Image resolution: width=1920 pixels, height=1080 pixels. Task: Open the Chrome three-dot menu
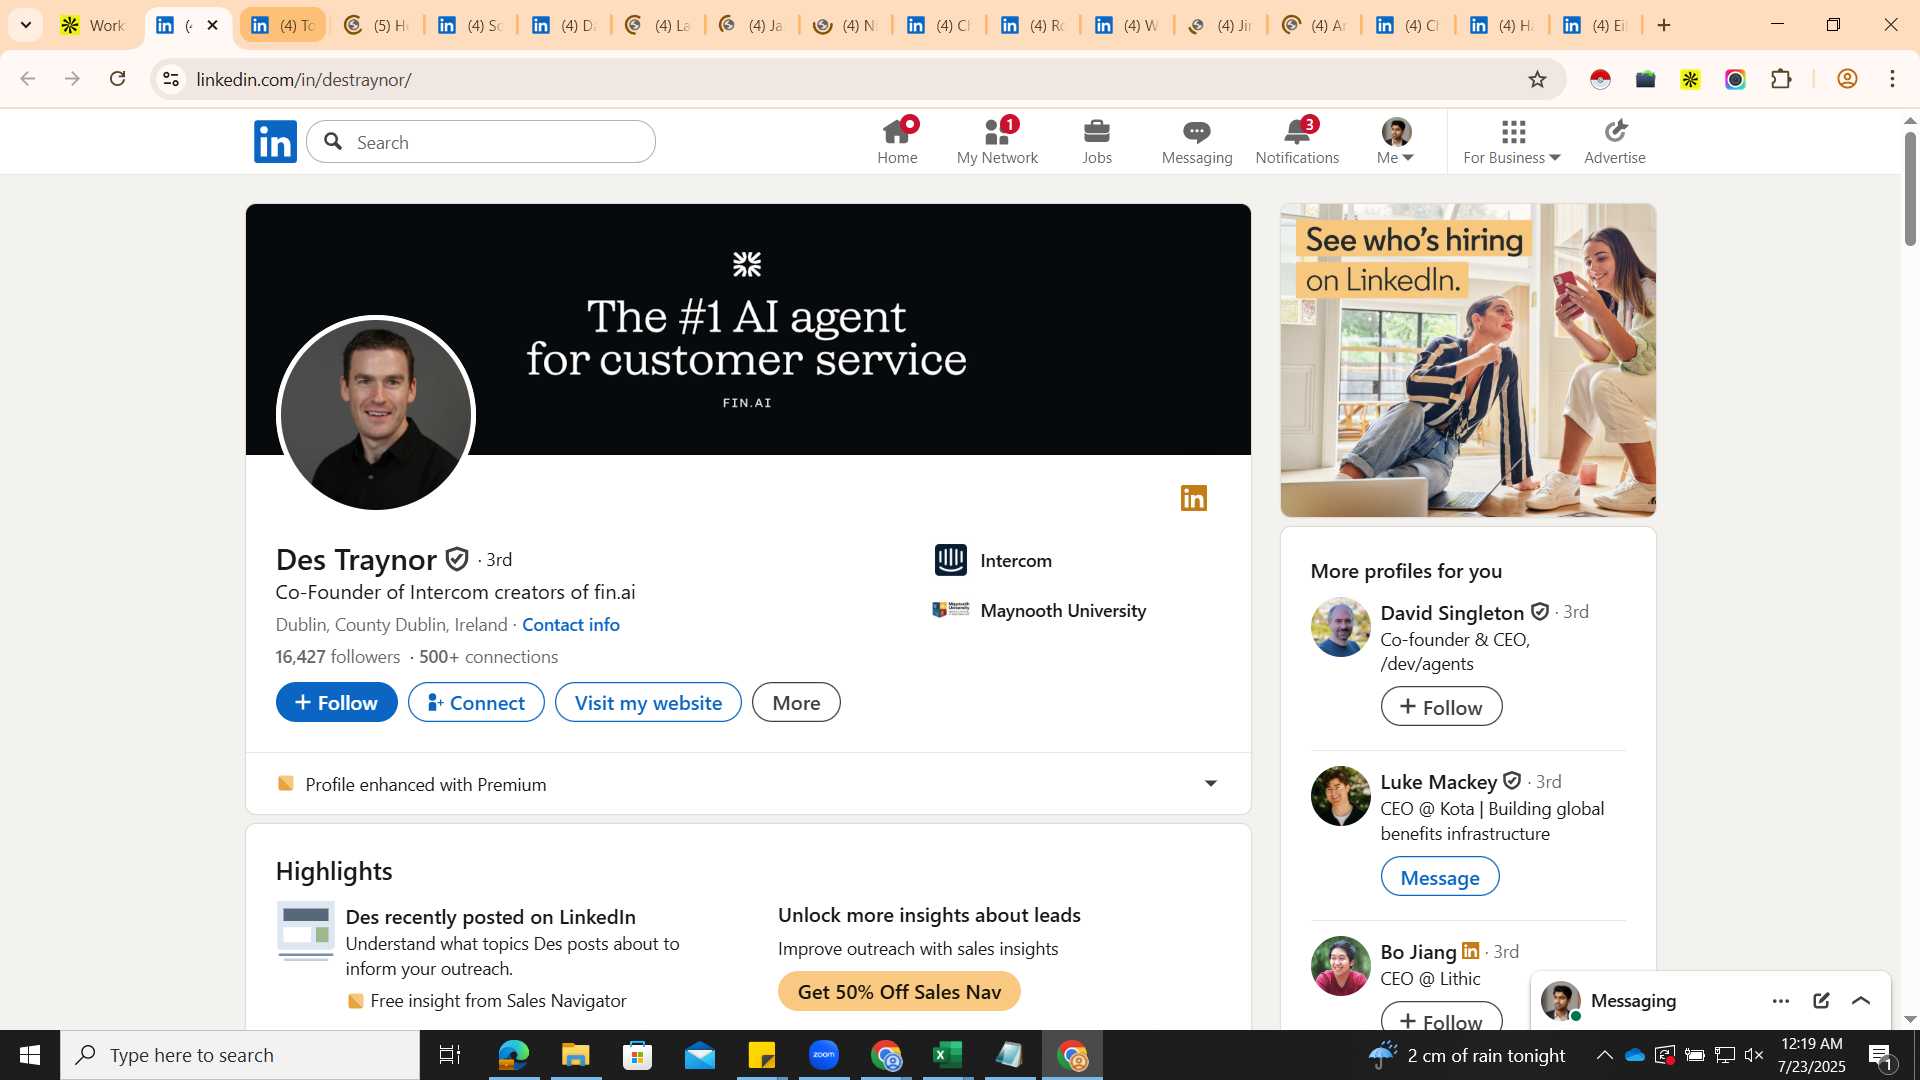coord(1893,79)
